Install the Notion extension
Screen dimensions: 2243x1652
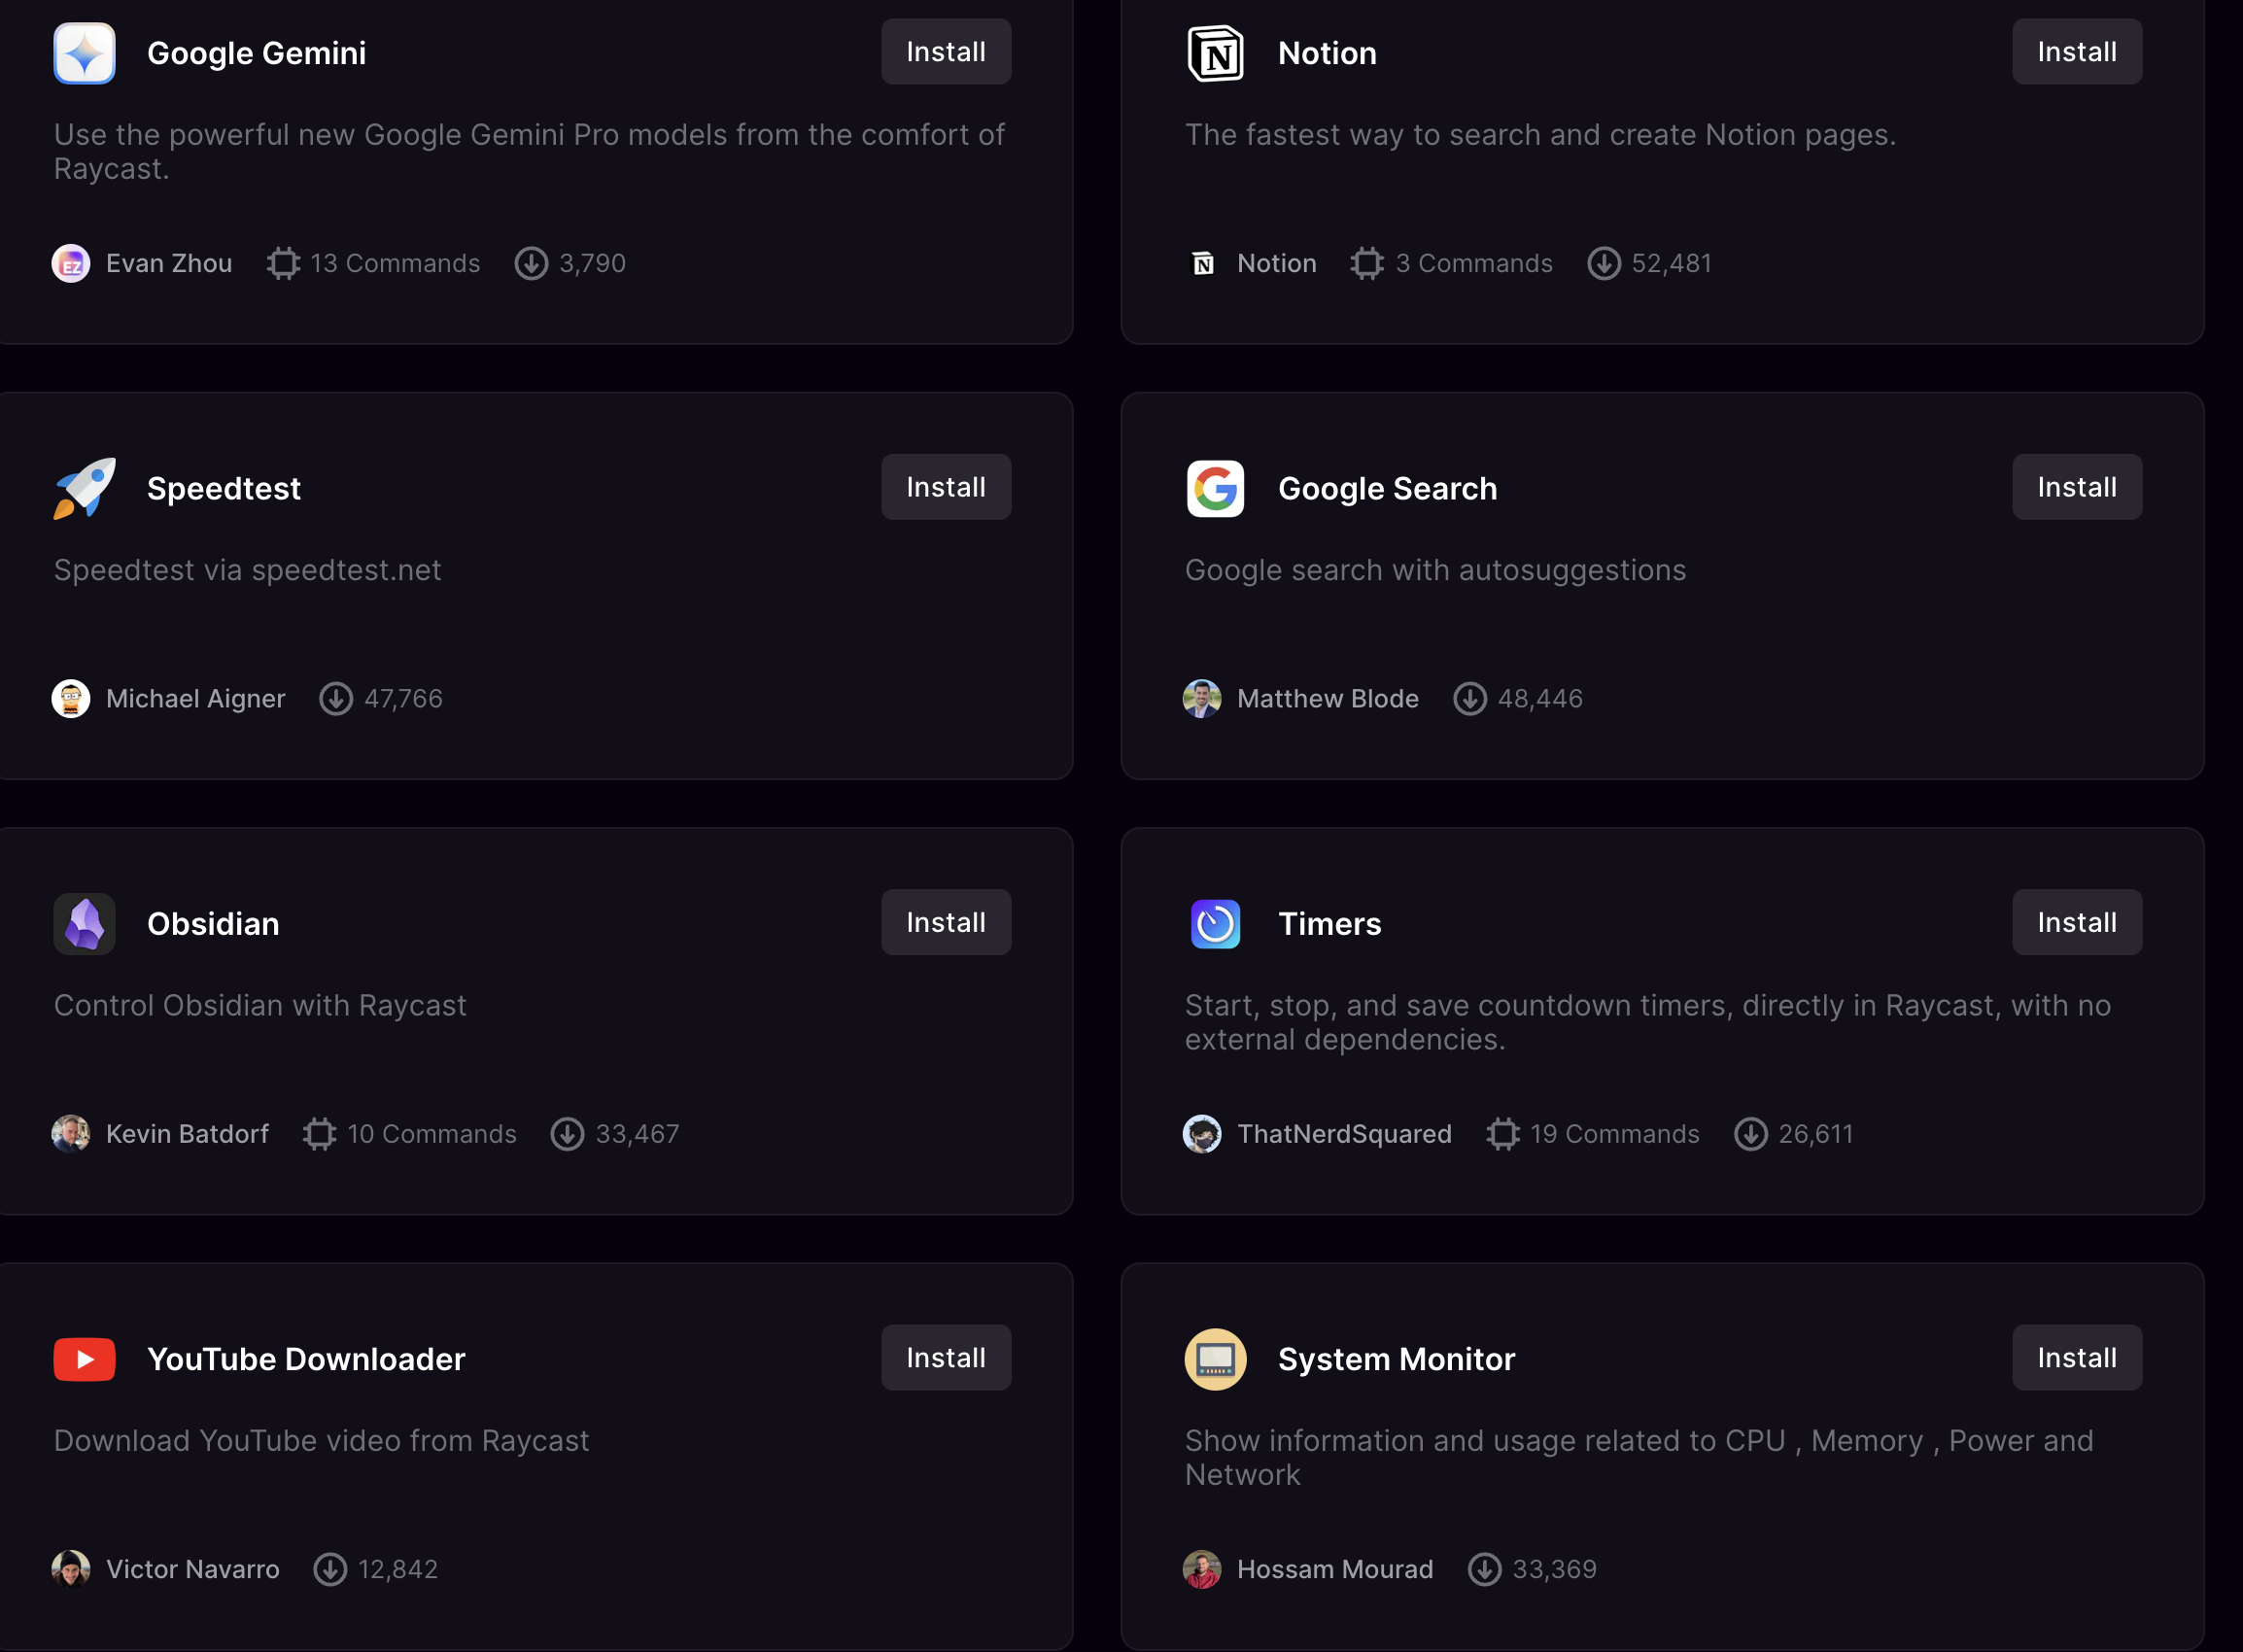[2076, 52]
